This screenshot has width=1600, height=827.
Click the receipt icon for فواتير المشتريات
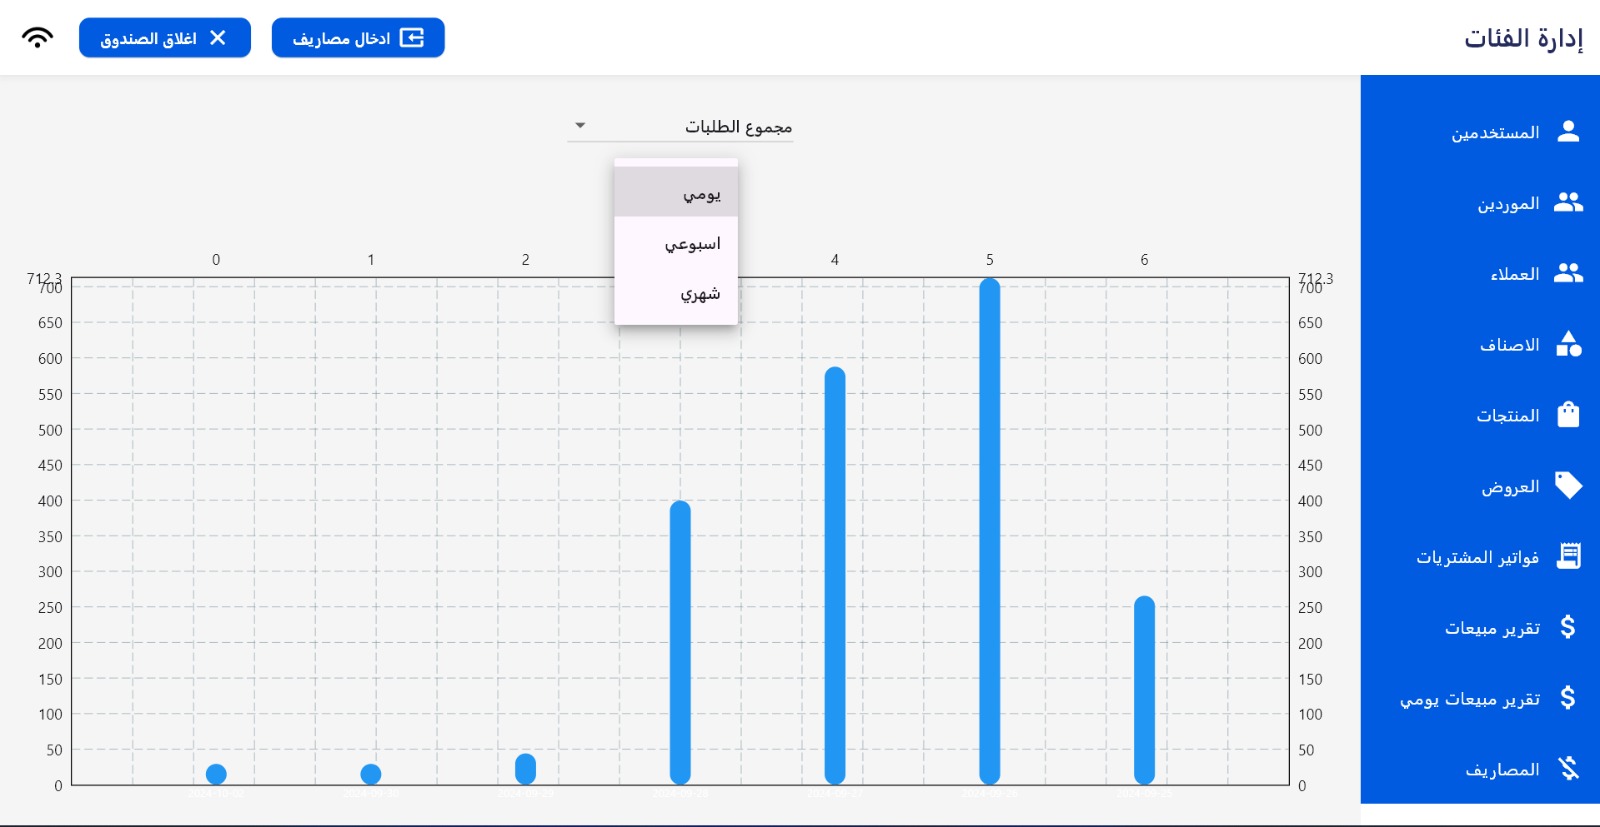(x=1568, y=556)
